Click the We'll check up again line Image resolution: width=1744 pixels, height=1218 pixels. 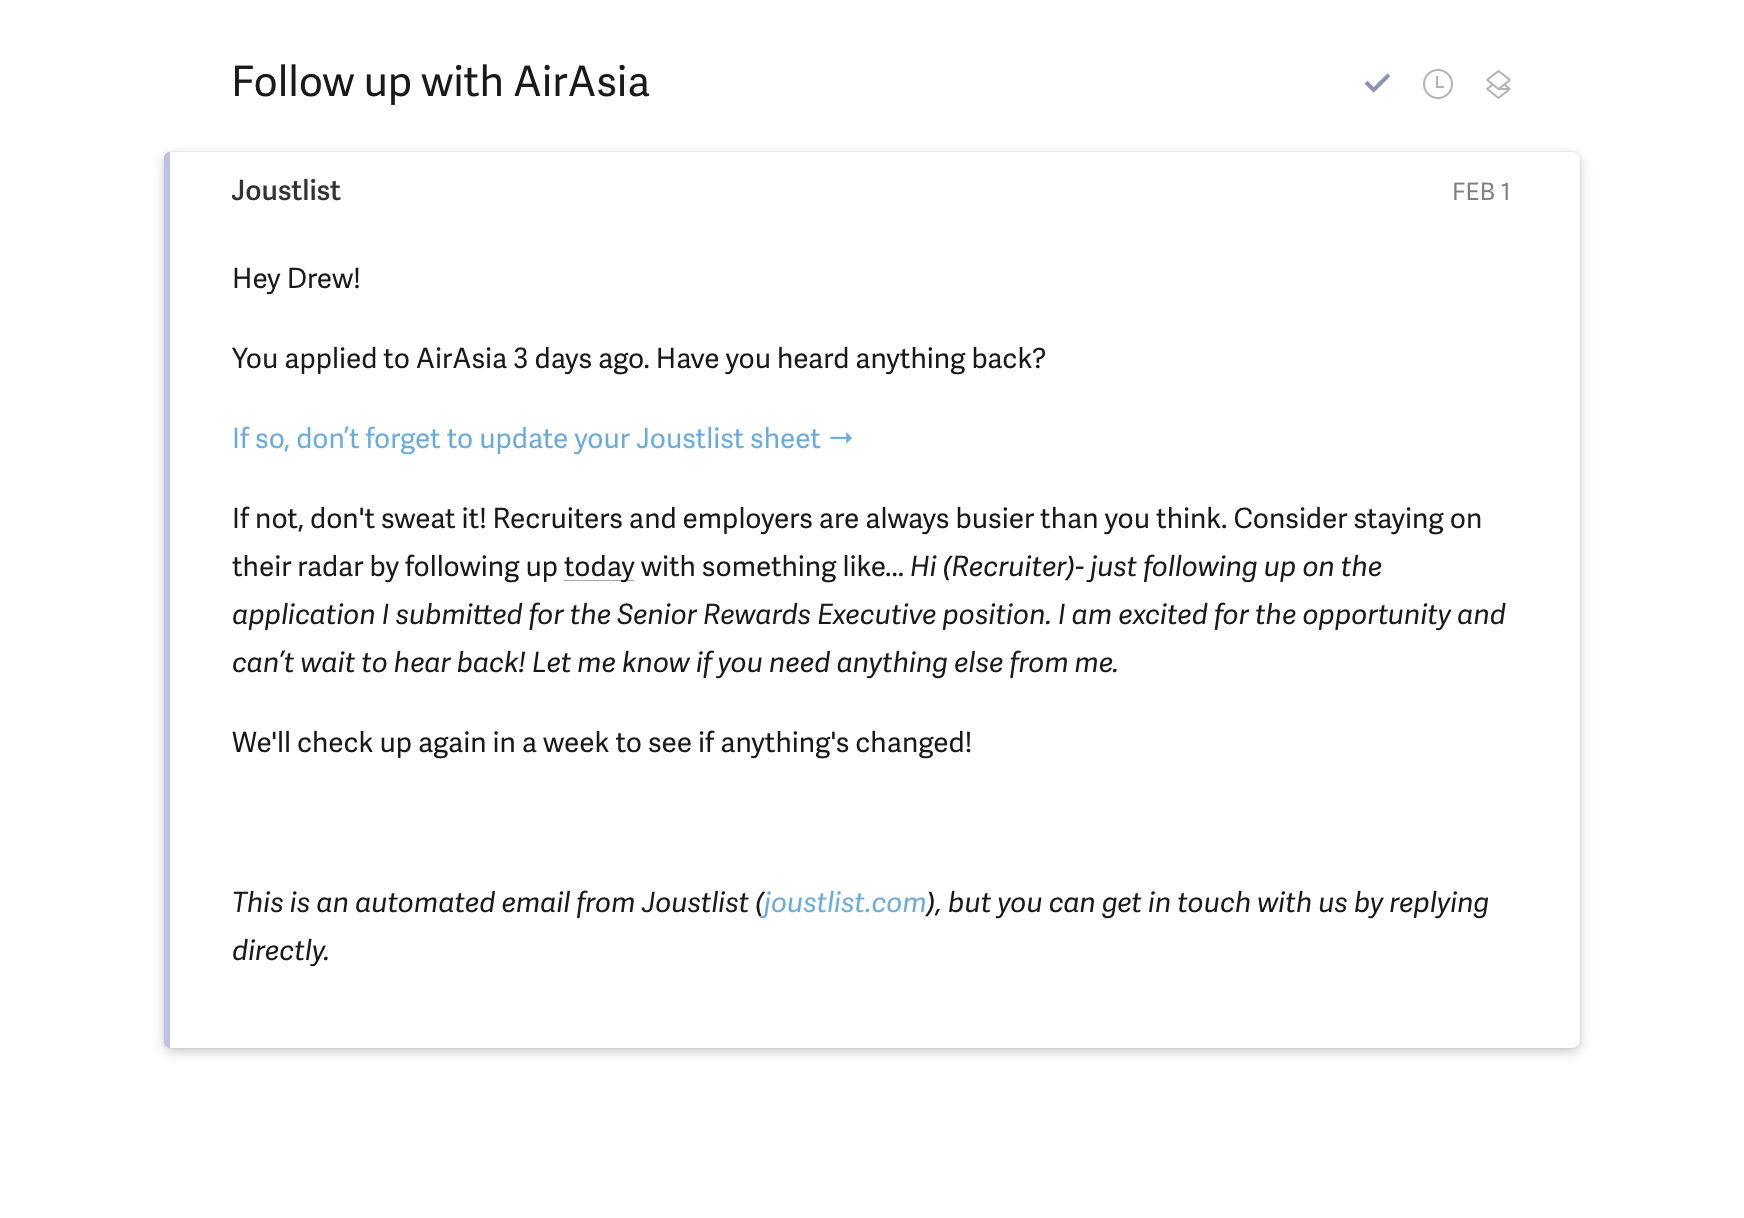[x=601, y=743]
